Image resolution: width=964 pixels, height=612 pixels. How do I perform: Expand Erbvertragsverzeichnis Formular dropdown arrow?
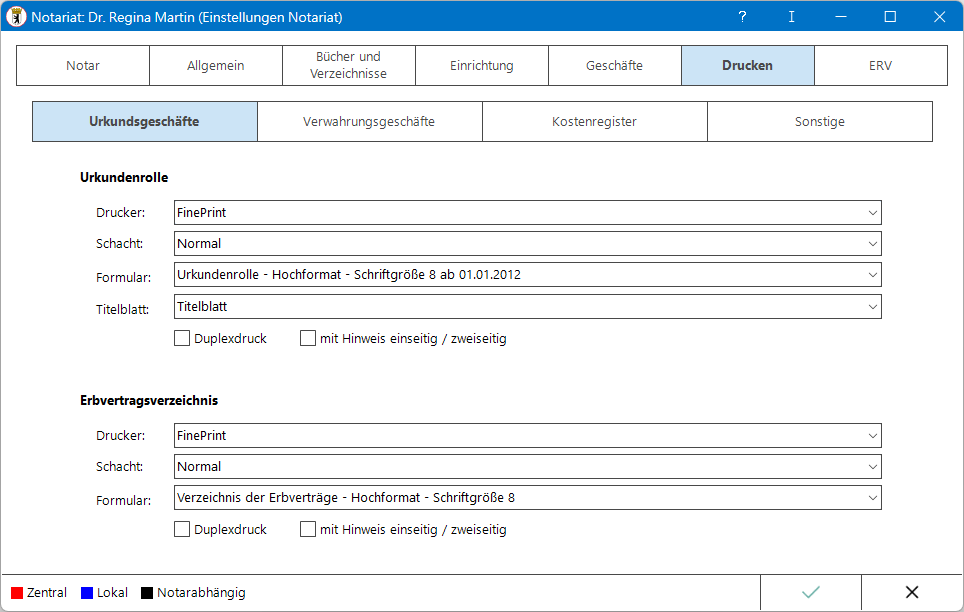(872, 498)
